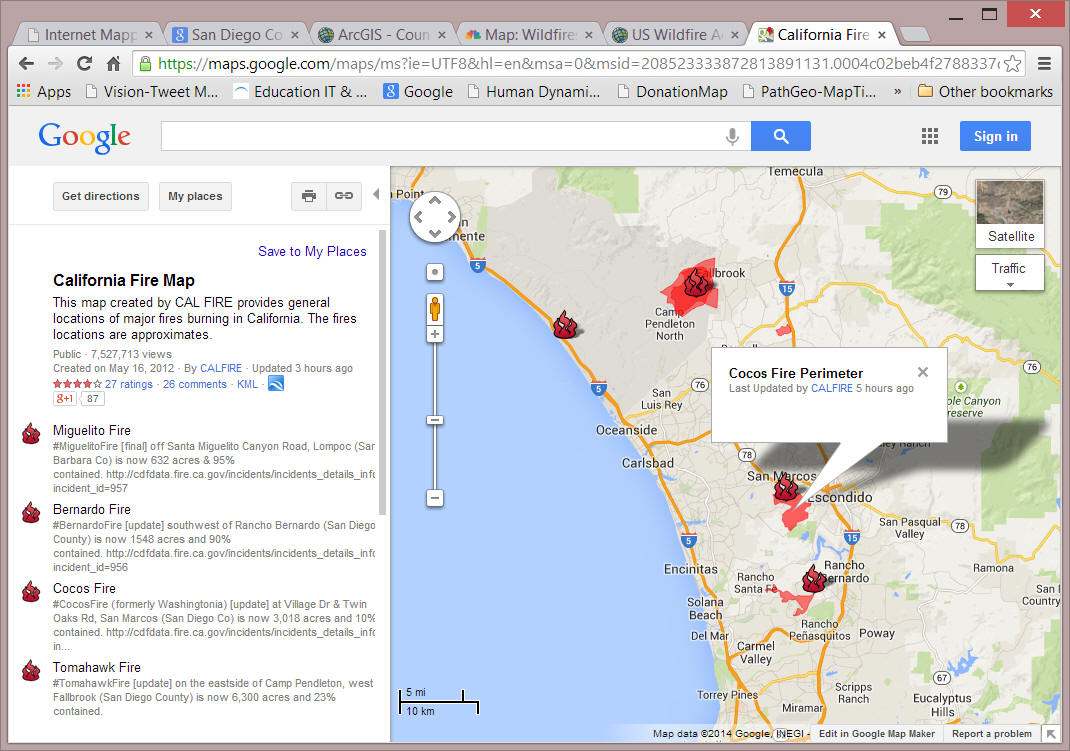
Task: Click the Tomahawk Fire marker near Fallbrook
Action: pyautogui.click(x=696, y=282)
